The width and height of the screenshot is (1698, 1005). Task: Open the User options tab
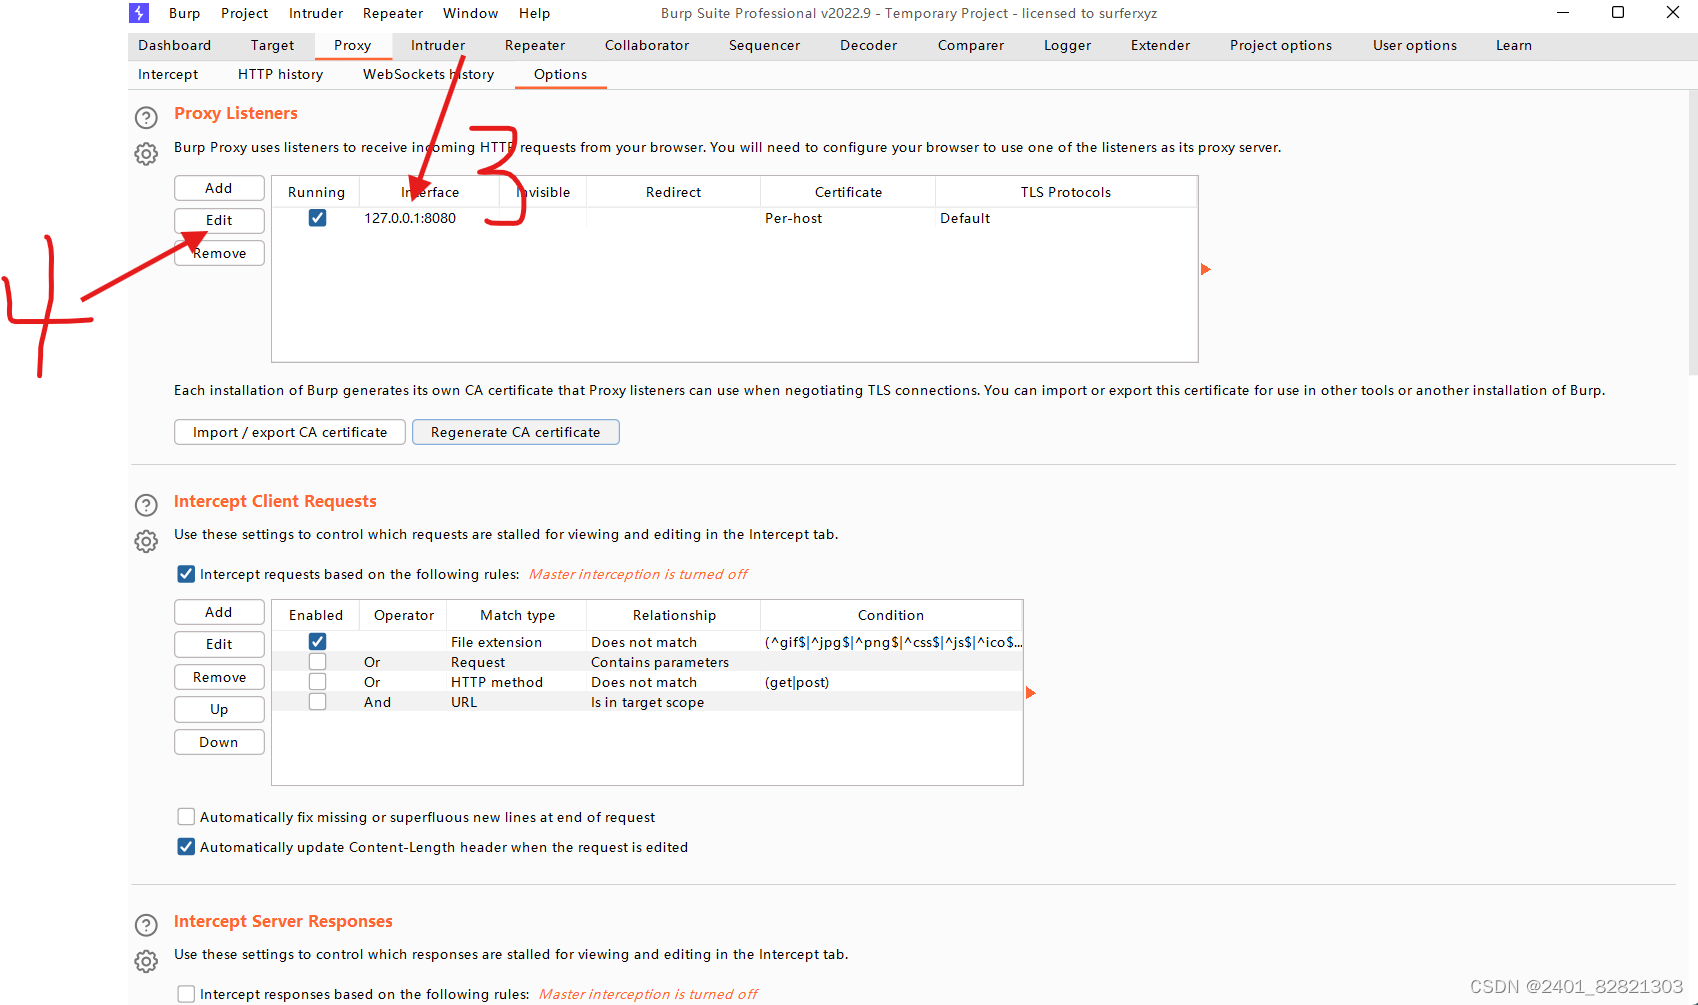pyautogui.click(x=1415, y=45)
